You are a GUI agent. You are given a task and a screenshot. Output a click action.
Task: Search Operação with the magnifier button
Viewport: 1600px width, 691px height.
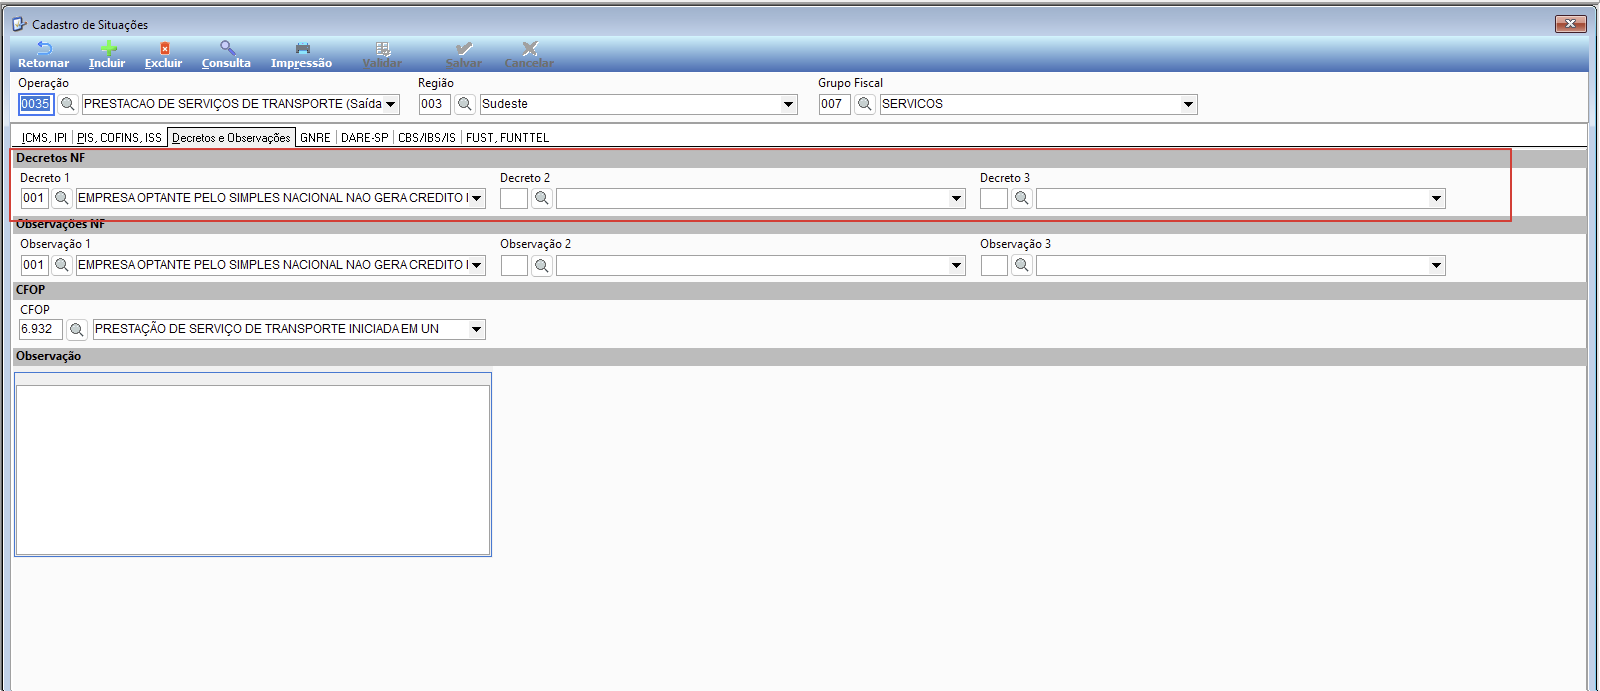click(x=68, y=104)
